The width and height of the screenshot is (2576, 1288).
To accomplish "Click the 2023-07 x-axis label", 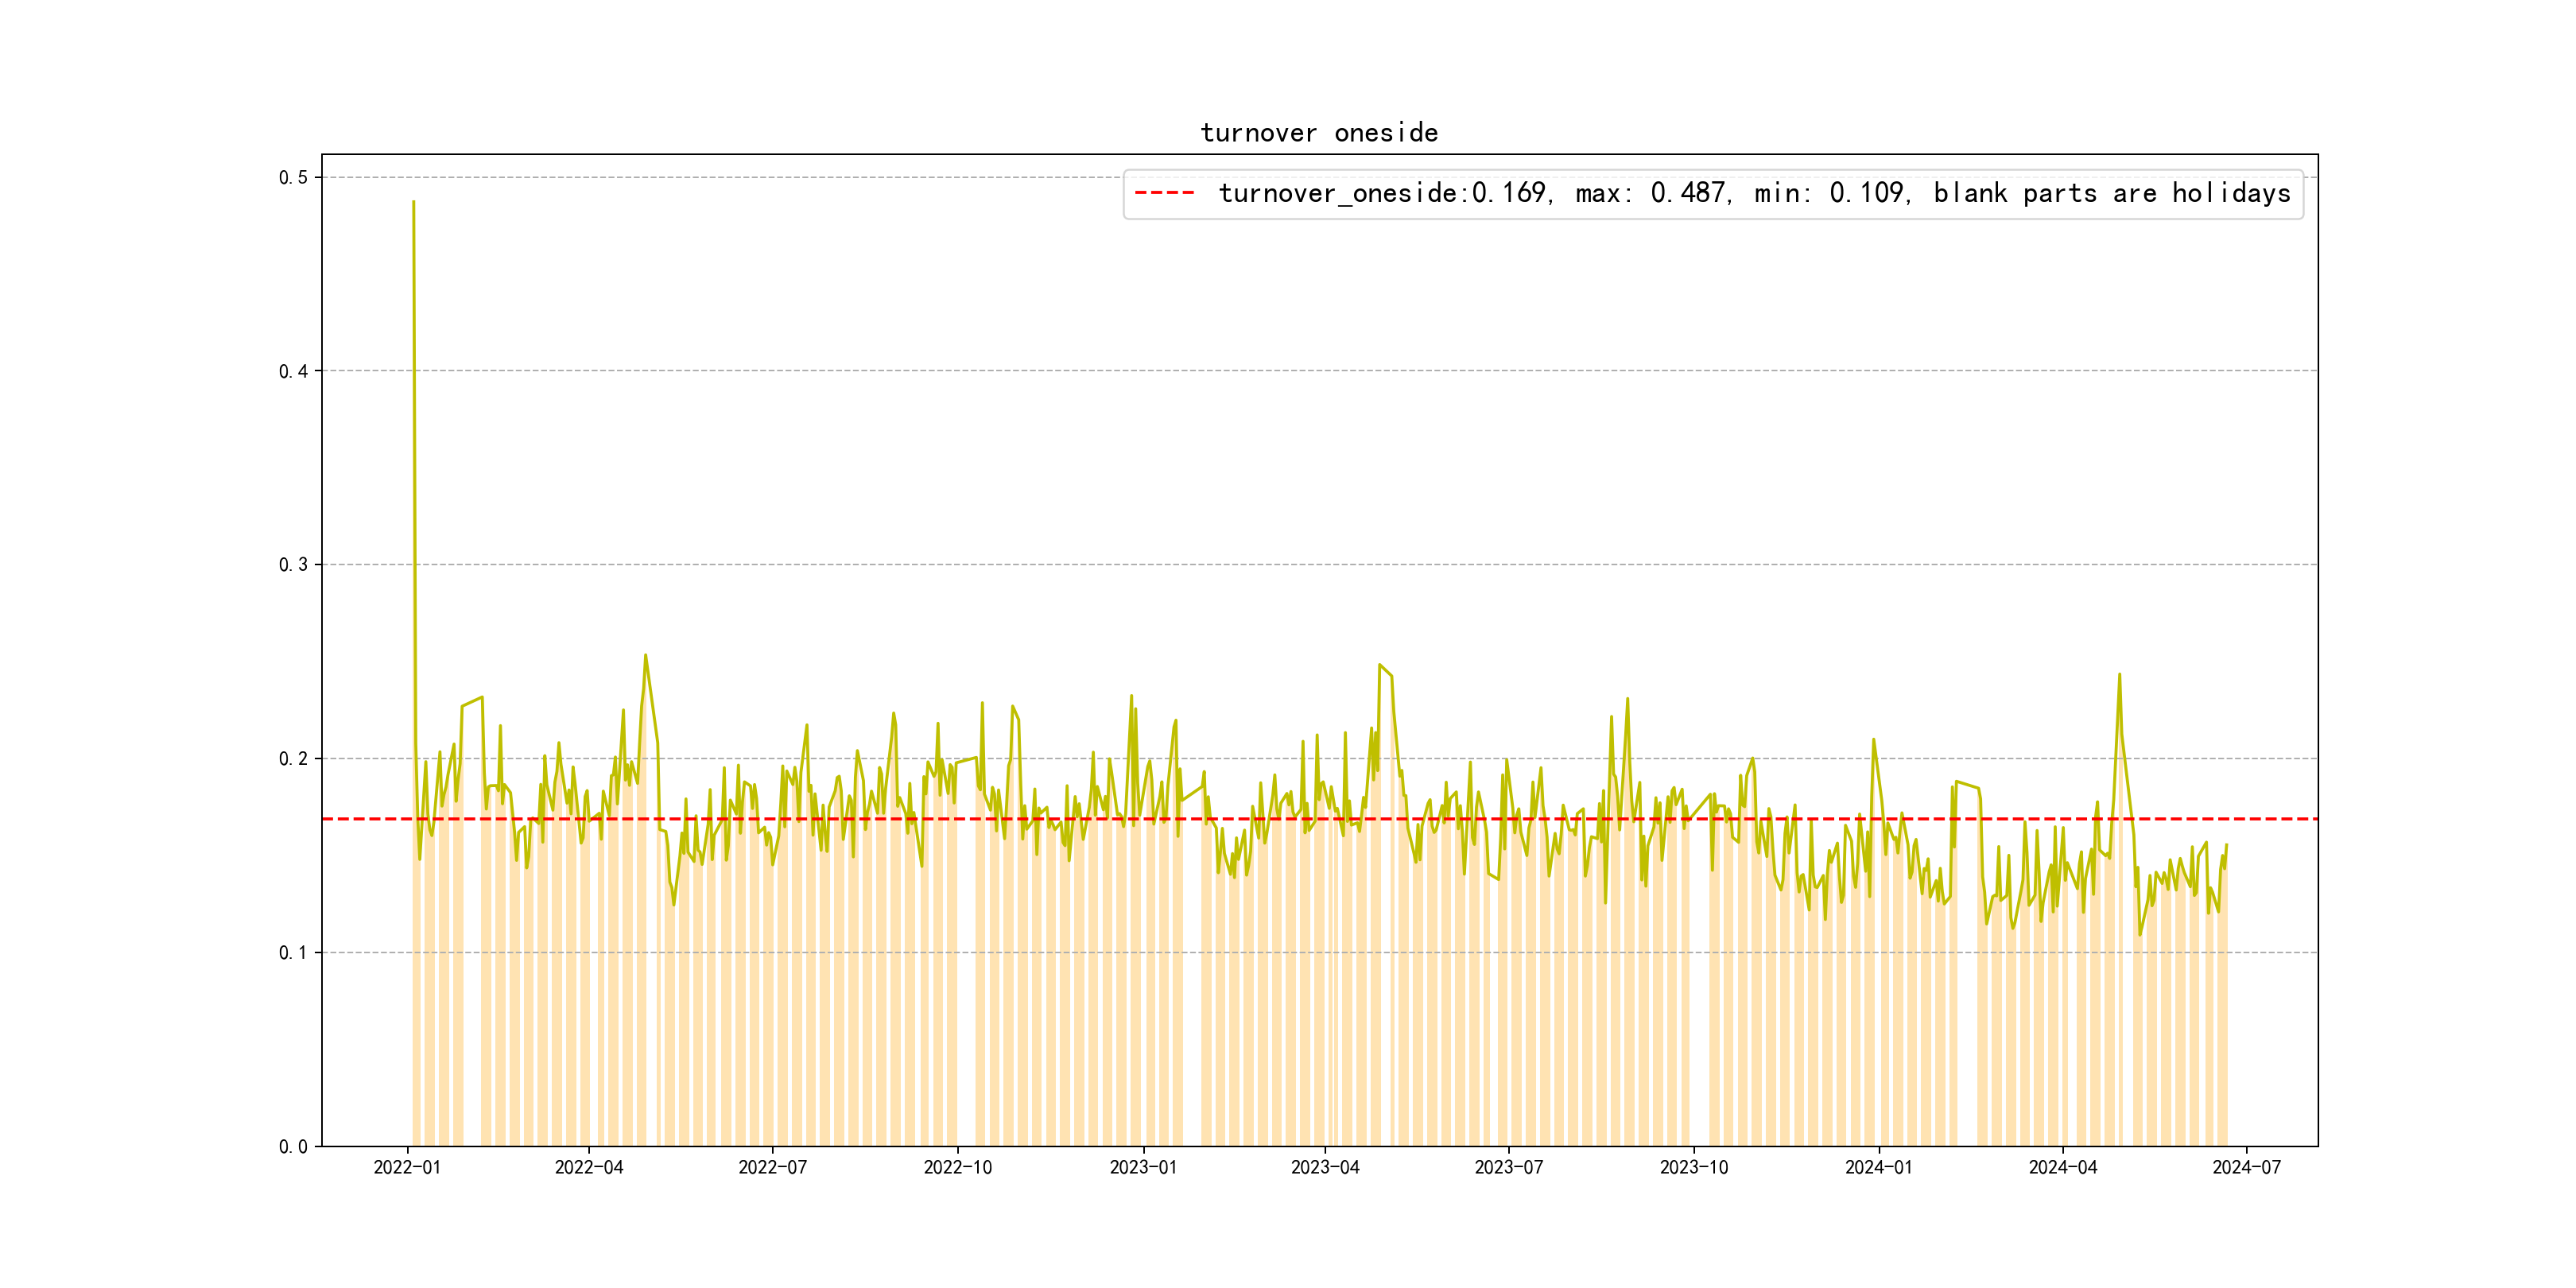I will 1508,1168.
